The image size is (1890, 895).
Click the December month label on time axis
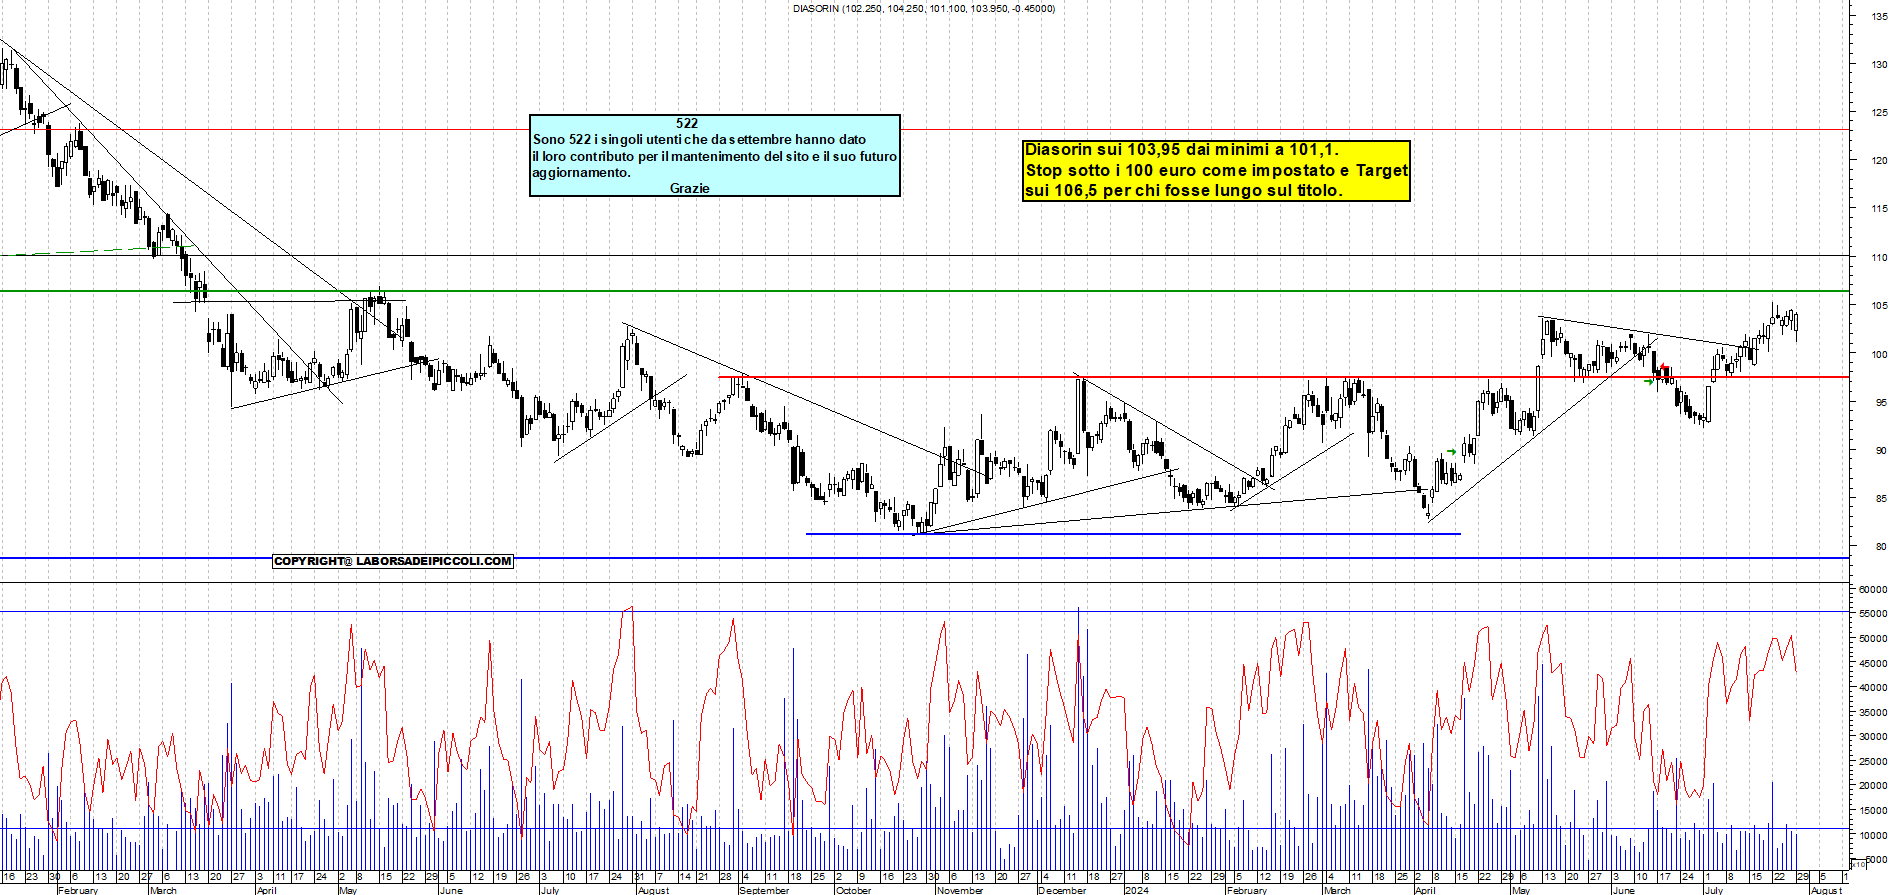tap(1062, 890)
